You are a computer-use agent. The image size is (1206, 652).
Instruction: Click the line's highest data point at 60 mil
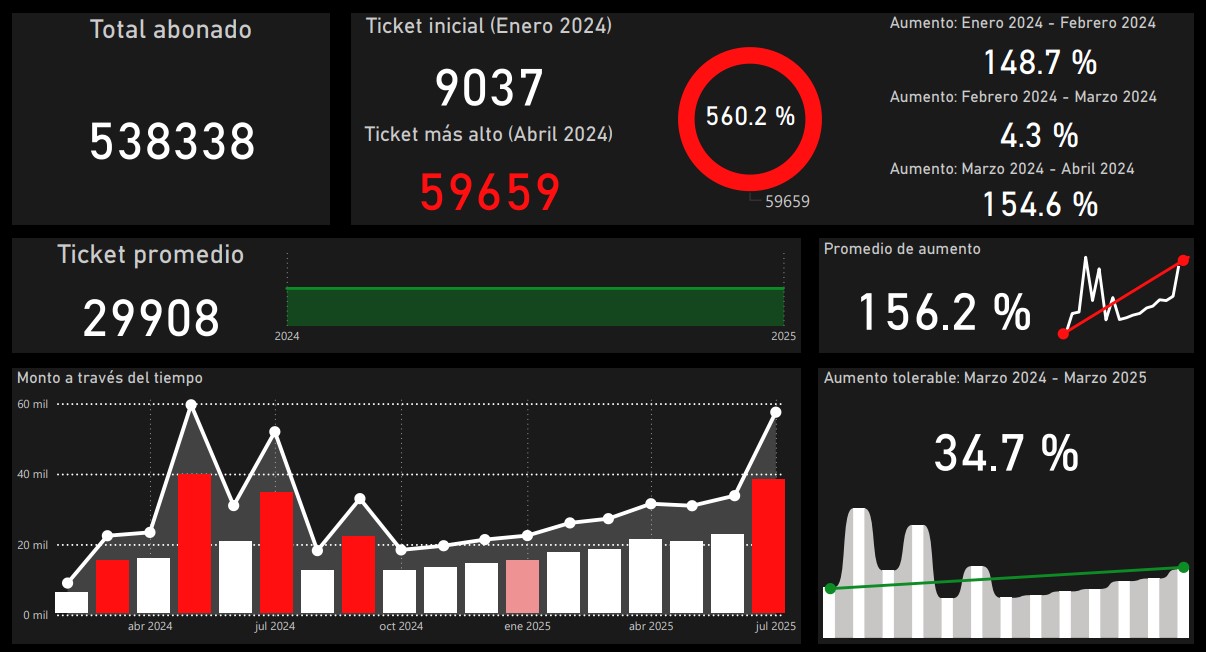pos(191,405)
